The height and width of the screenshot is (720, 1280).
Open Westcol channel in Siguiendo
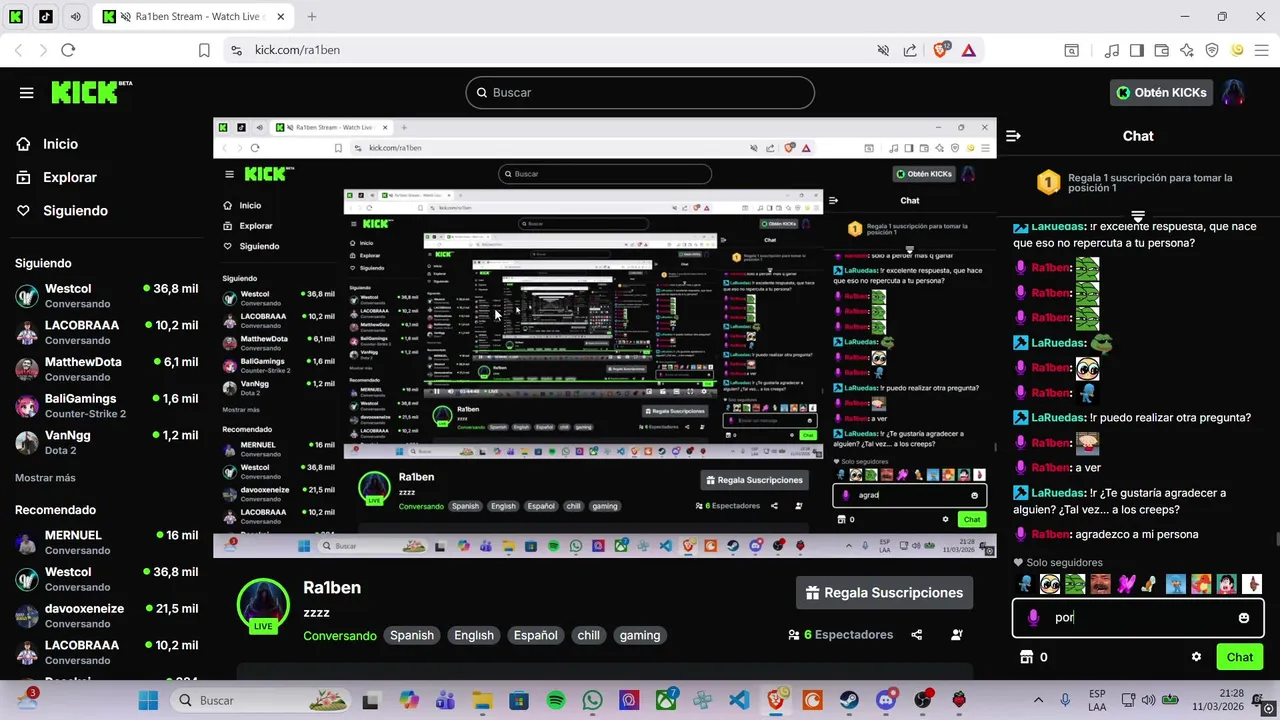pos(107,296)
